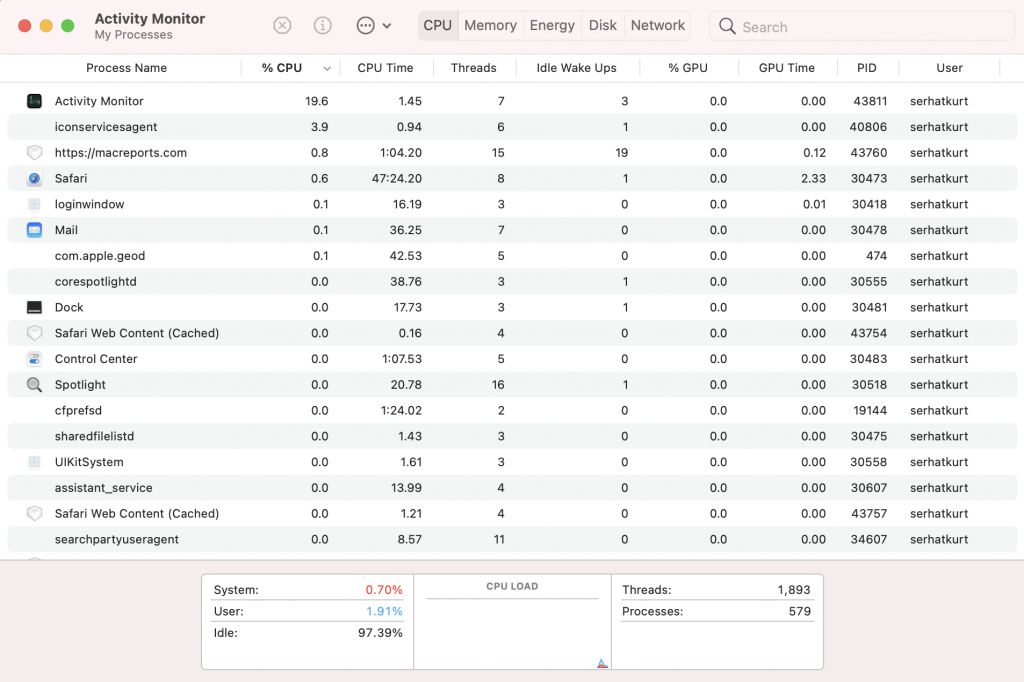Click the magnifier icon in the search box
This screenshot has width=1024, height=682.
727,26
